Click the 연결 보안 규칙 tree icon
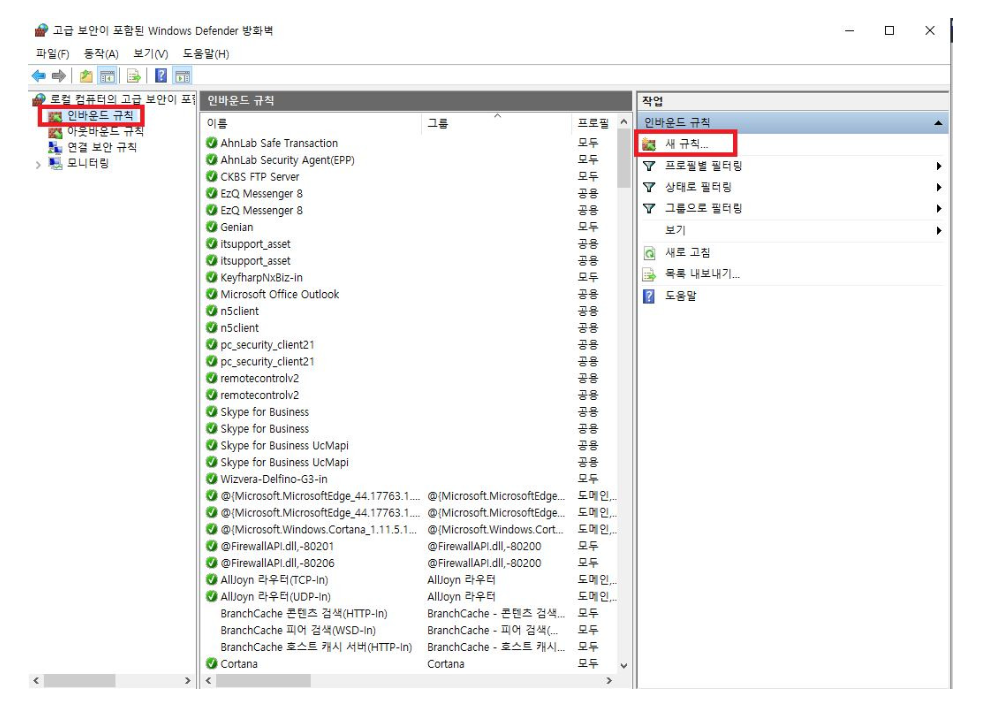998x709 pixels. click(55, 148)
